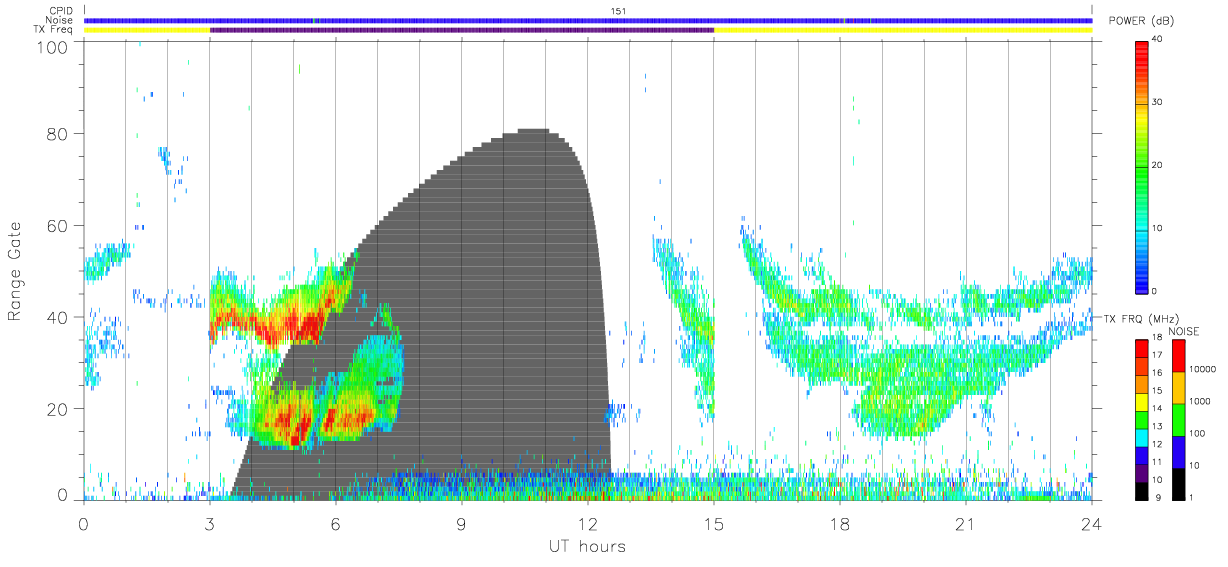Click the 100 label on NOISE scale

1198,433
